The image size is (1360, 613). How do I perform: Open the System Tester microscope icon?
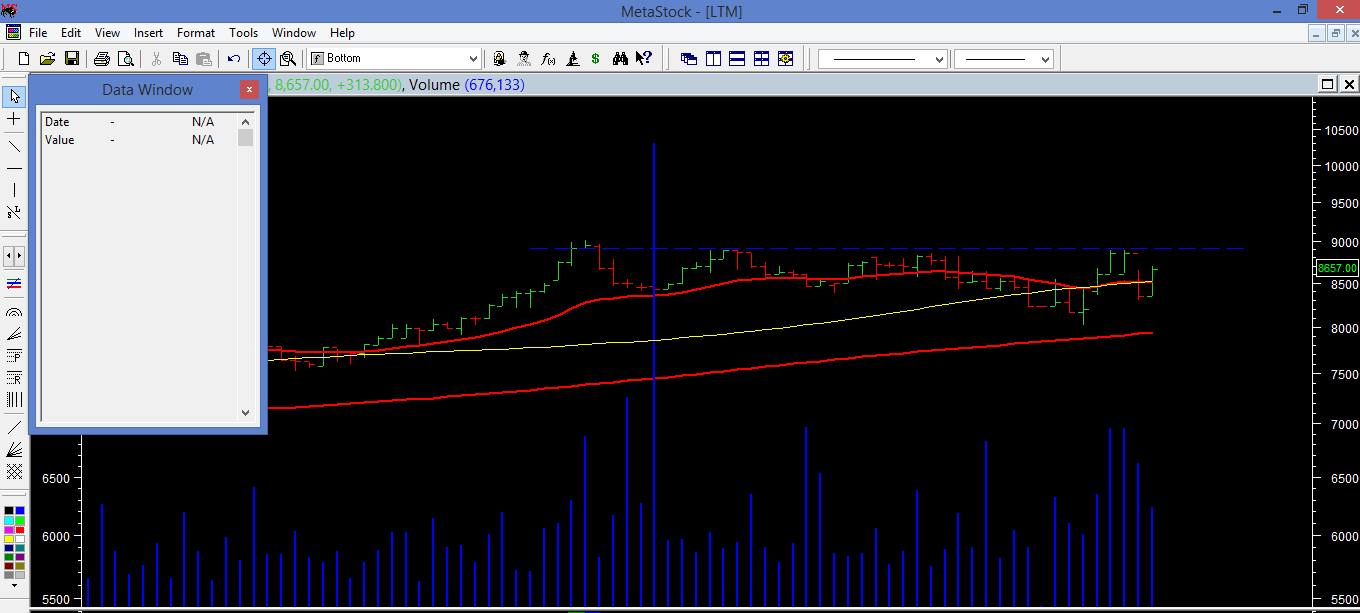click(x=572, y=59)
